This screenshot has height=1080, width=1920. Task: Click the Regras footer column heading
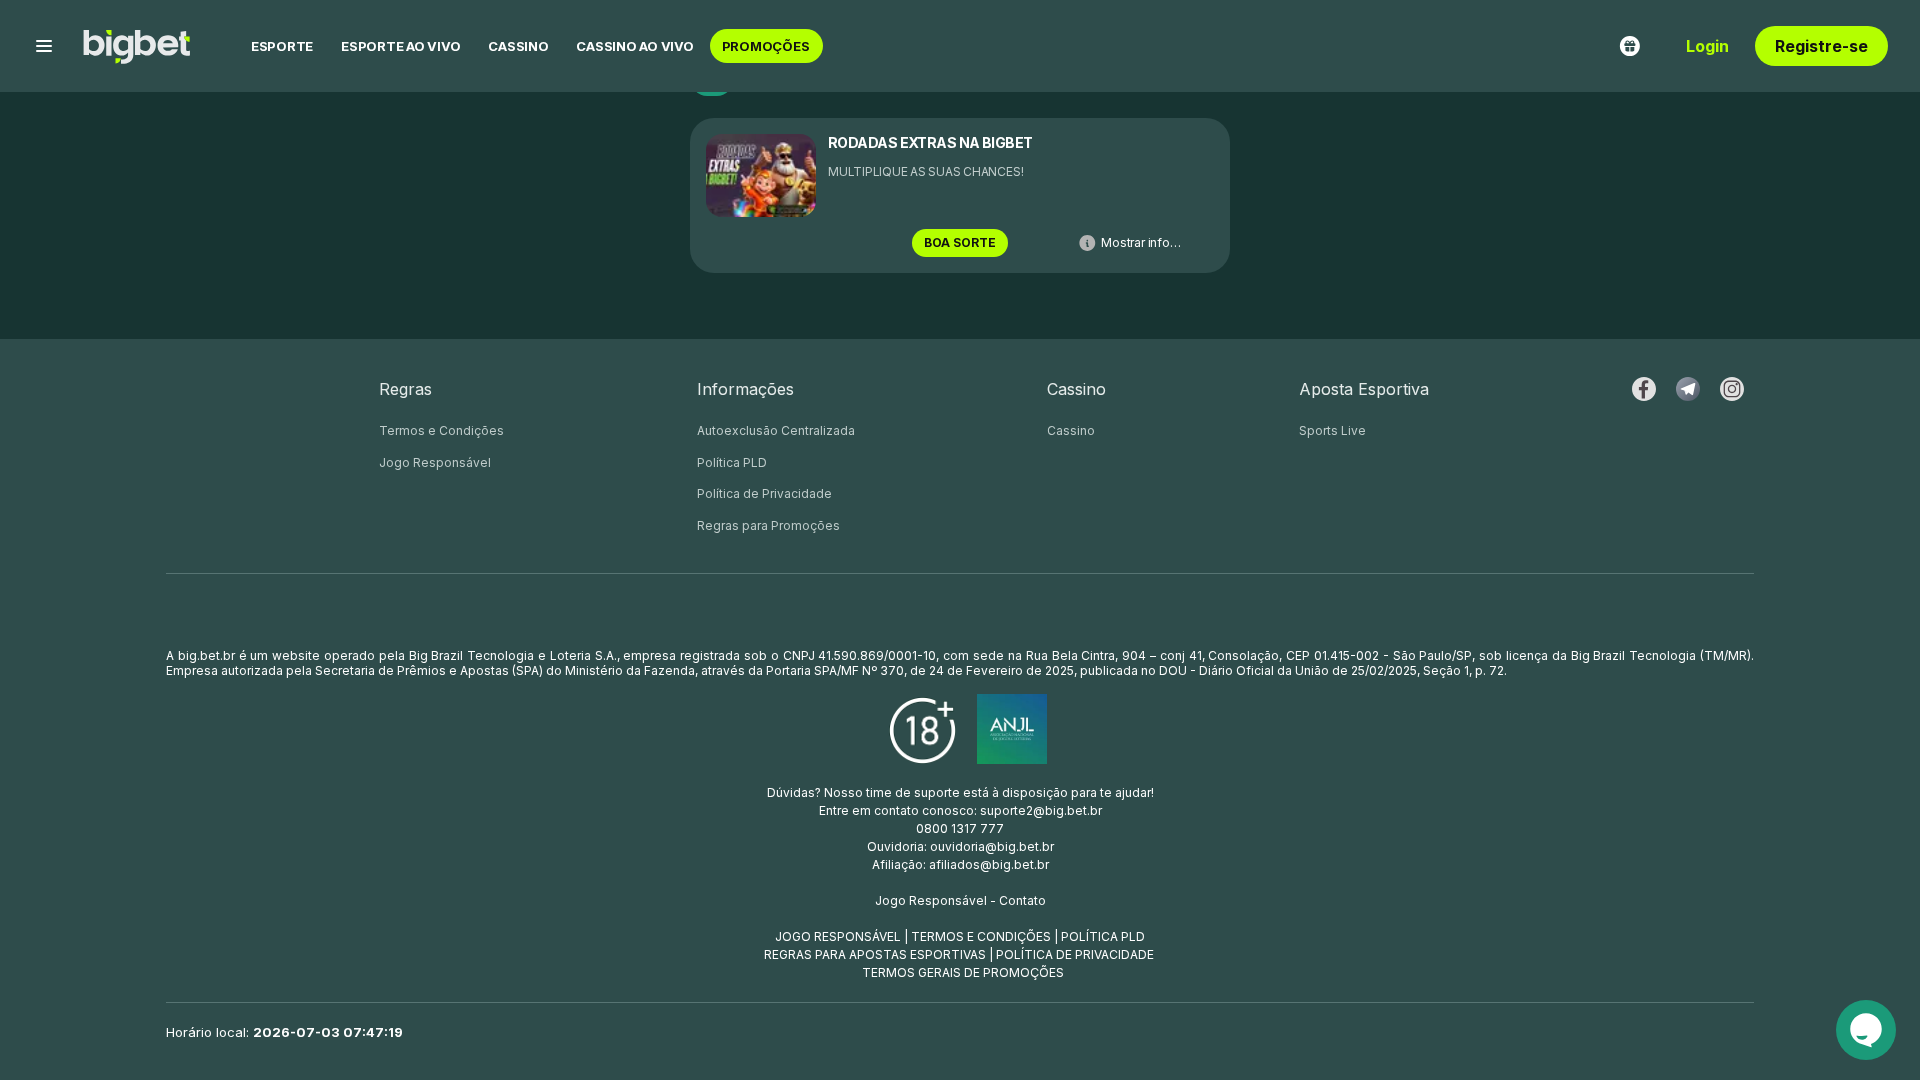pyautogui.click(x=405, y=389)
